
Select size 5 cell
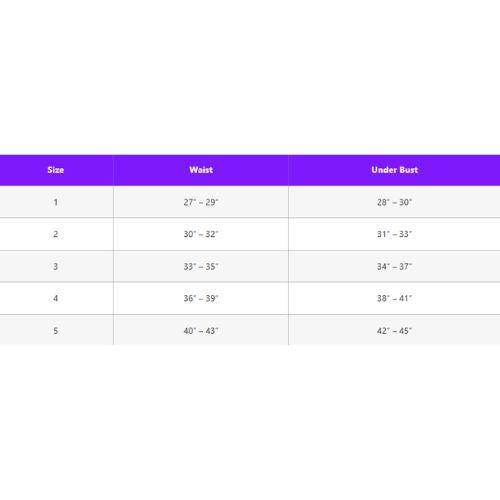pos(56,331)
